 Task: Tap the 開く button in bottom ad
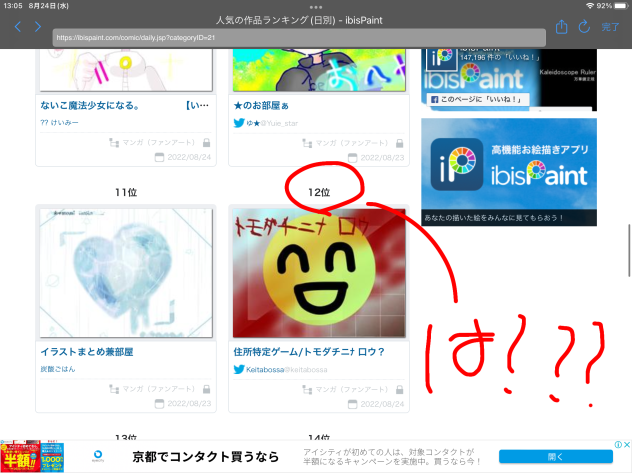pyautogui.click(x=556, y=457)
